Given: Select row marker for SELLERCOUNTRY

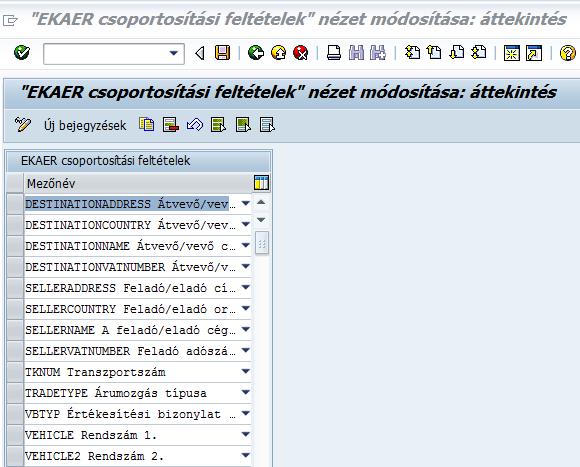Looking at the screenshot, I should [15, 309].
